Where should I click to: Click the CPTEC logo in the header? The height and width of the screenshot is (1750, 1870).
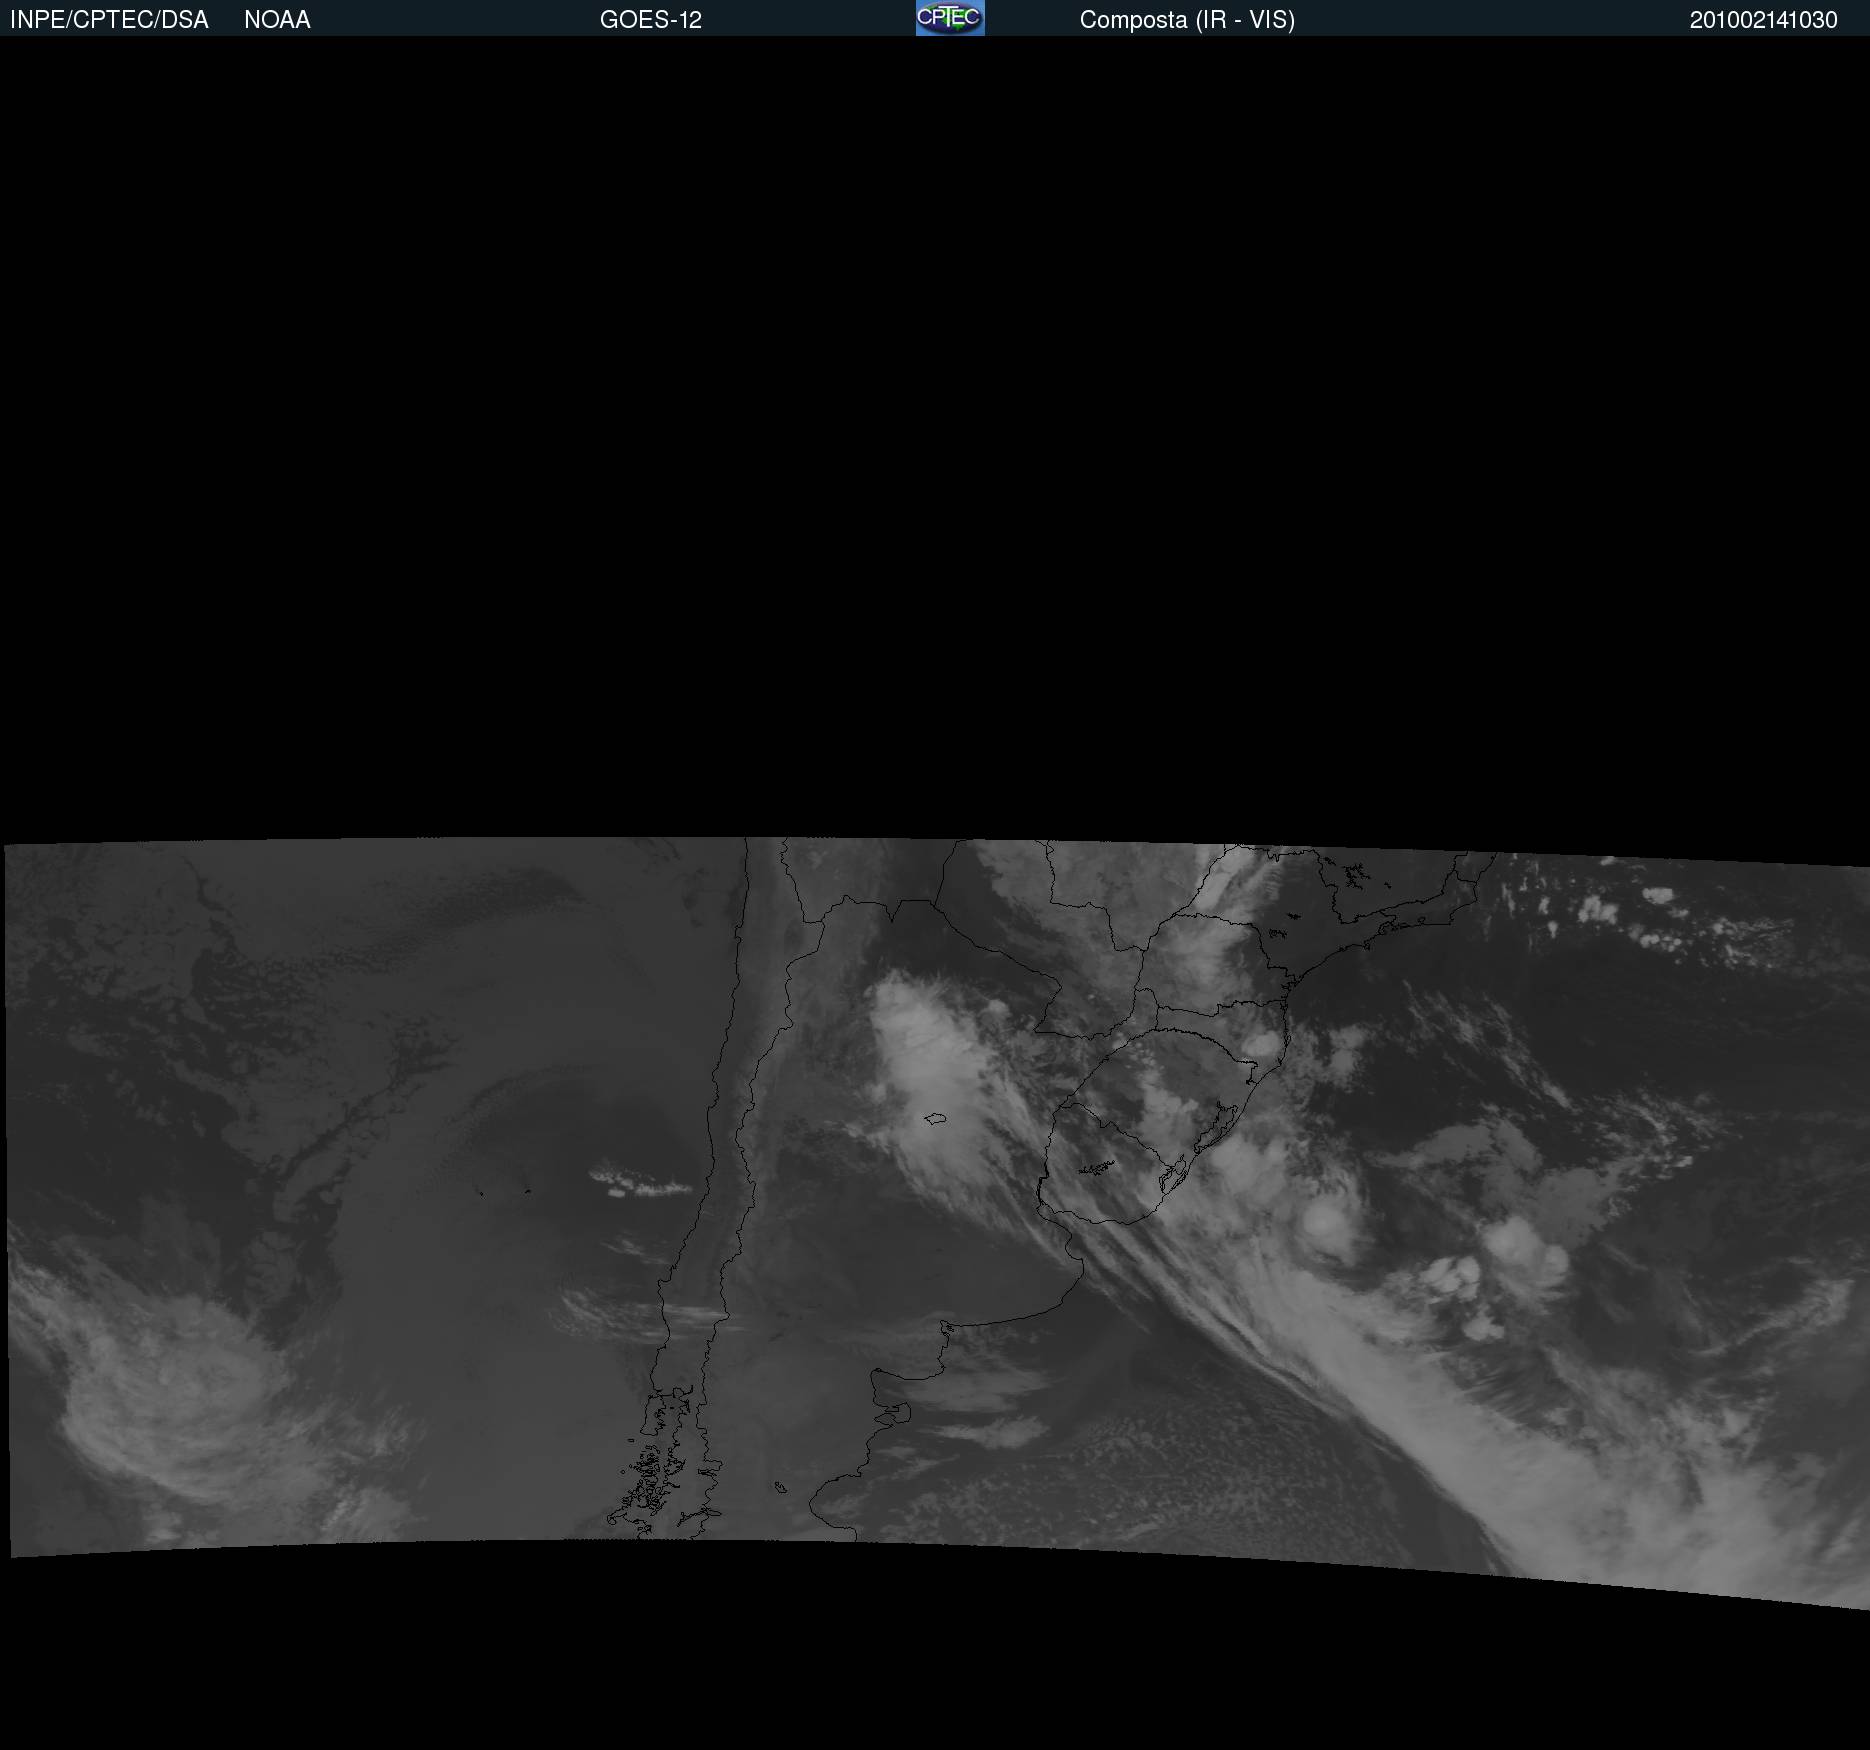click(950, 18)
